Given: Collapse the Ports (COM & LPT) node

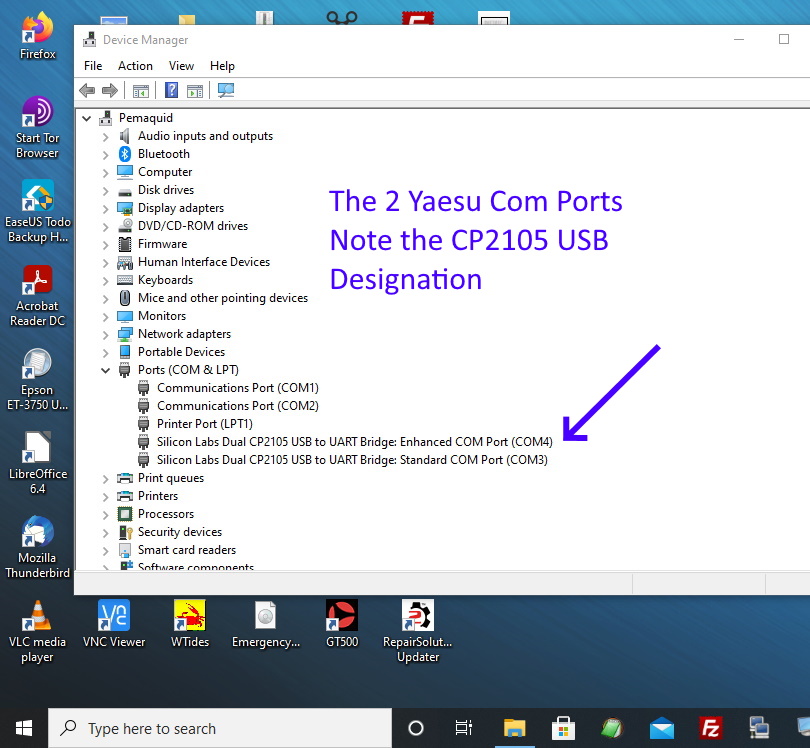Looking at the screenshot, I should tap(106, 370).
